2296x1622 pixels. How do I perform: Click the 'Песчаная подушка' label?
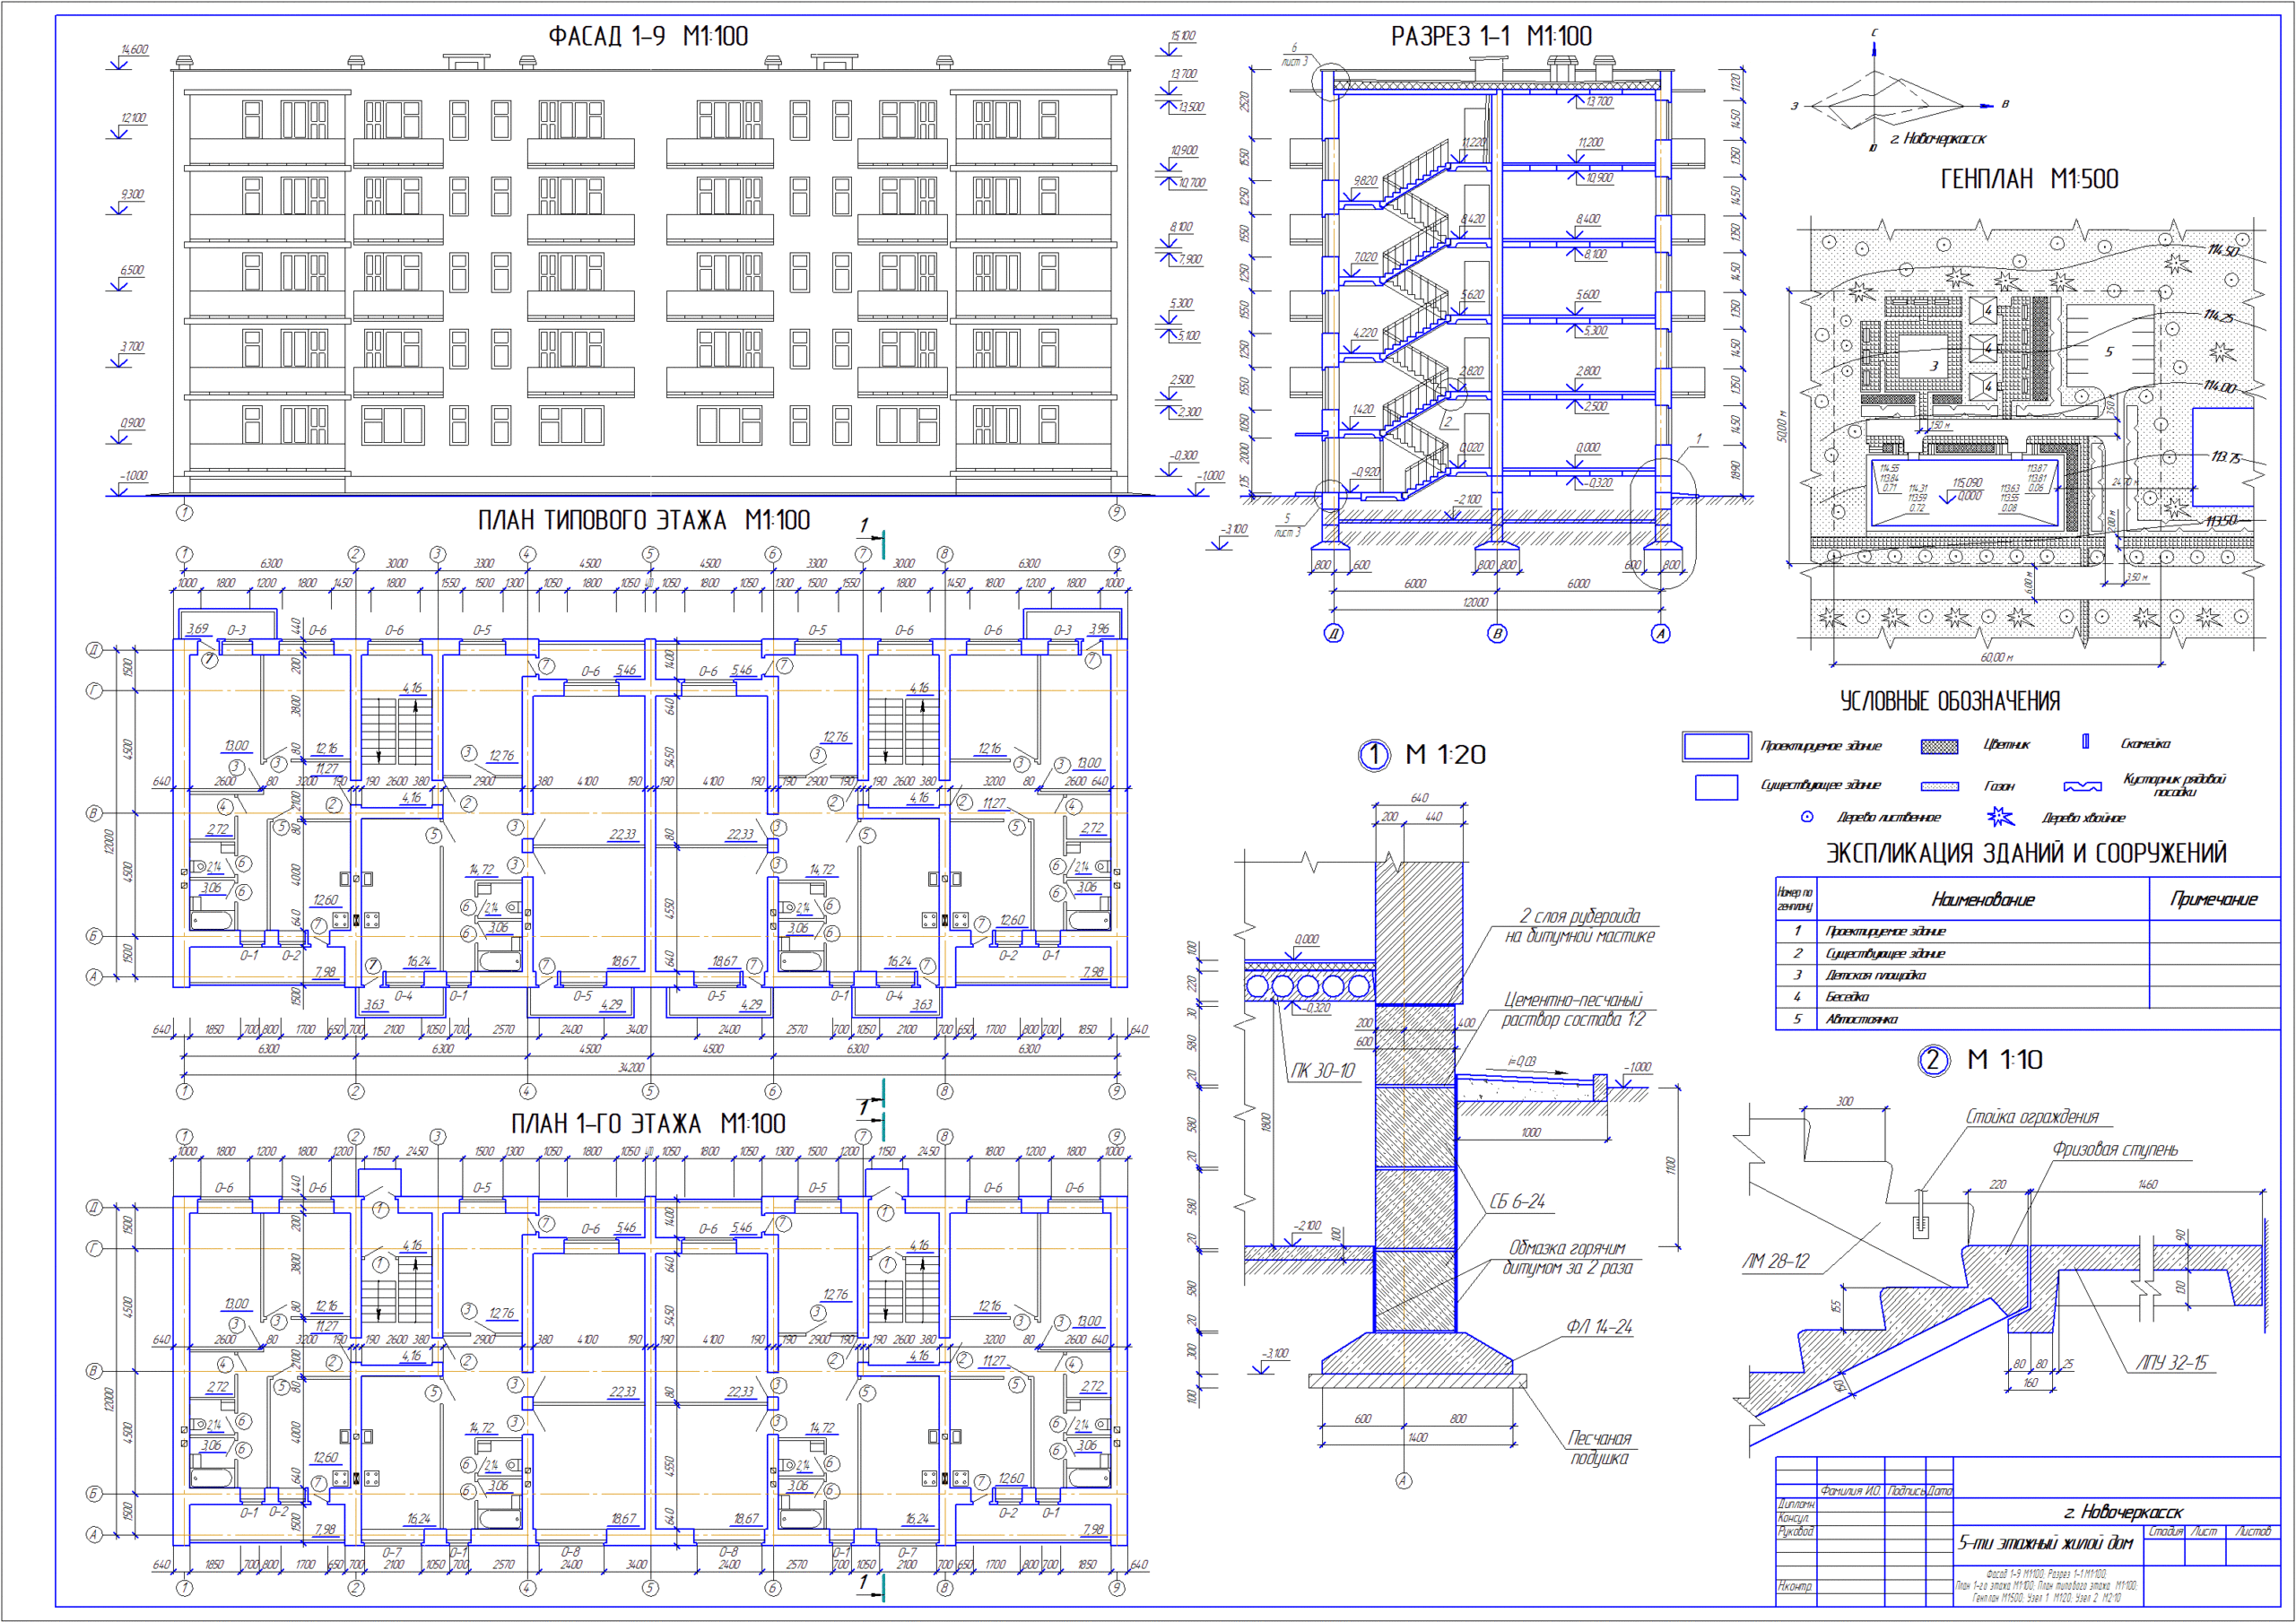click(x=1599, y=1448)
